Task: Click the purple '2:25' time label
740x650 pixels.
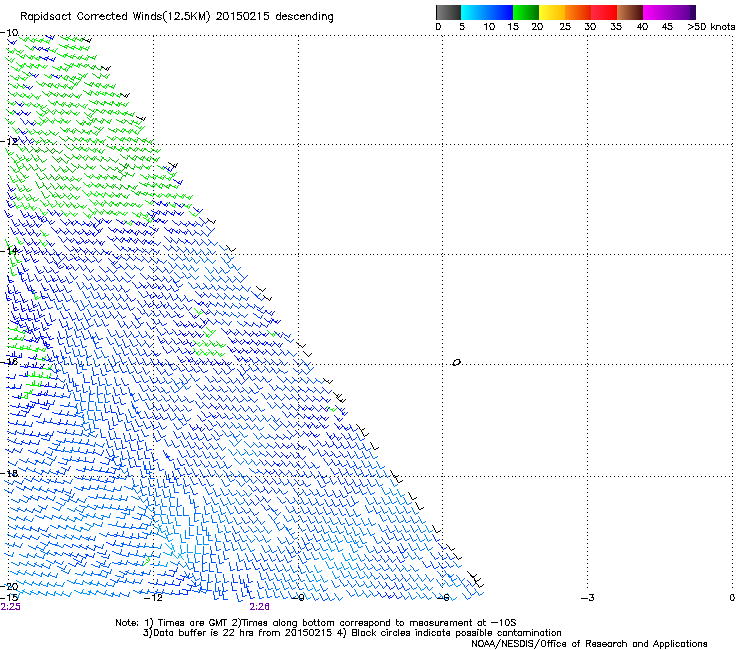Action: [x=10, y=607]
